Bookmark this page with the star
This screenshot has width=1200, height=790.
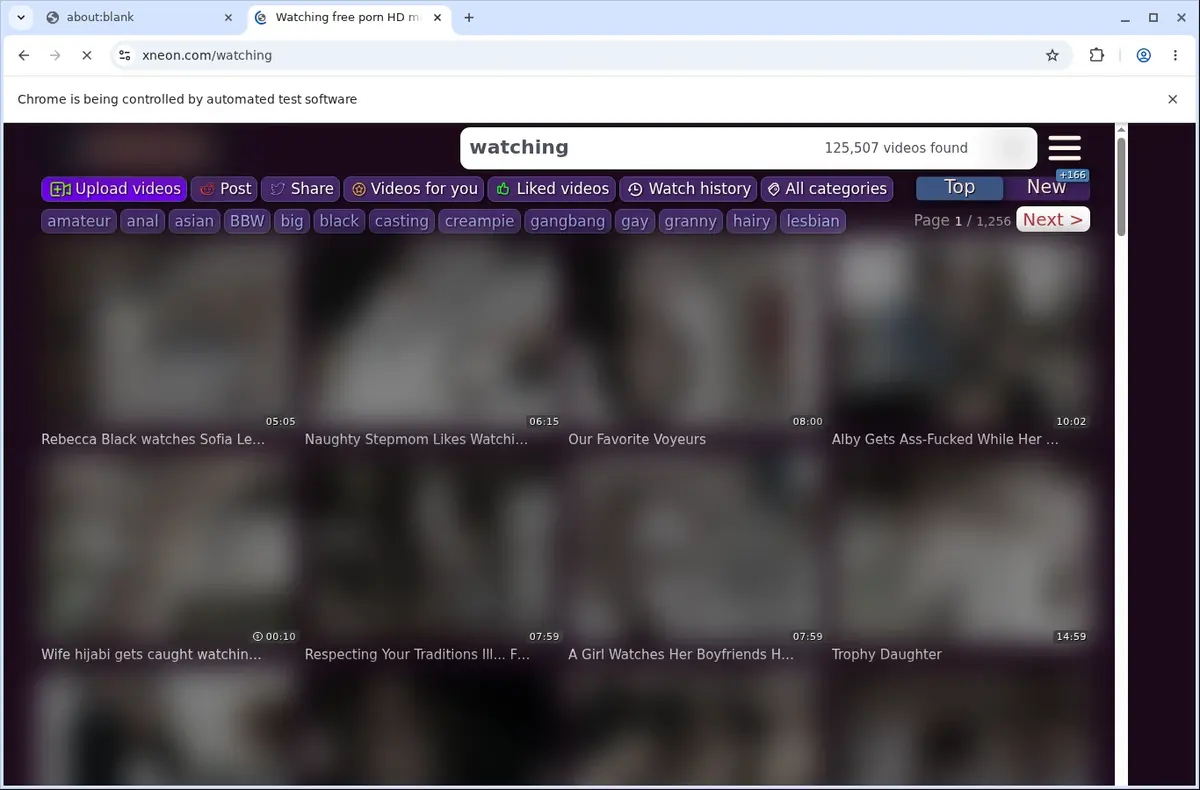(x=1052, y=55)
